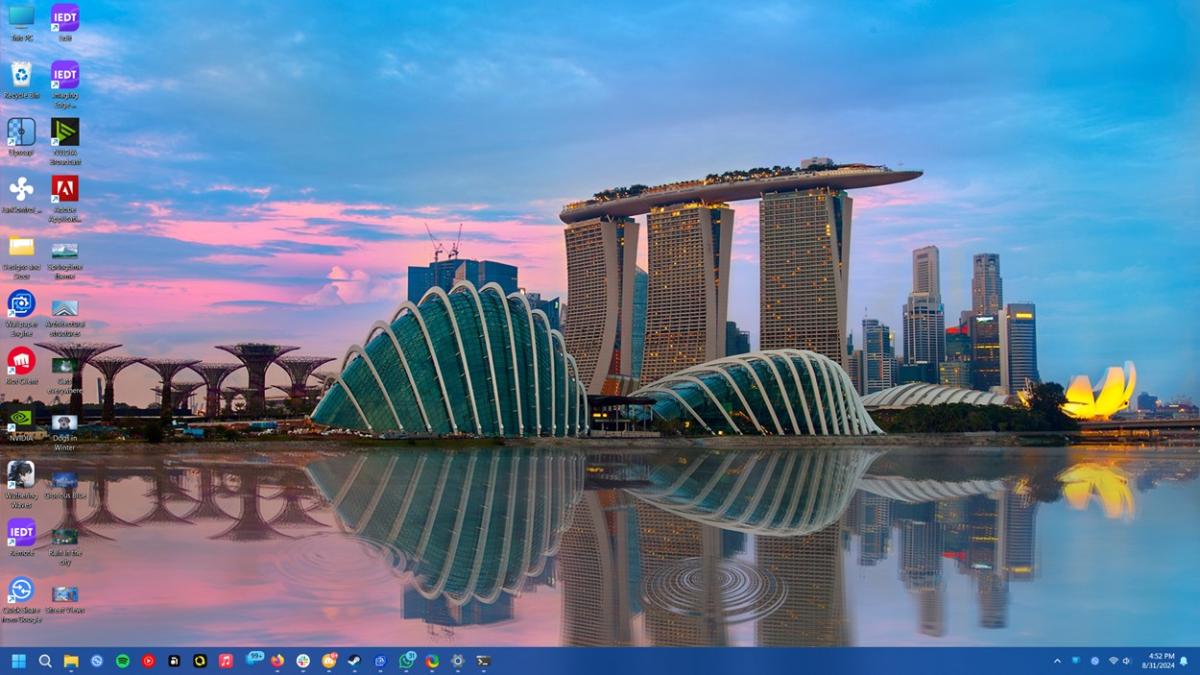Open the Recycle Bin
This screenshot has height=675, width=1200.
pyautogui.click(x=22, y=75)
